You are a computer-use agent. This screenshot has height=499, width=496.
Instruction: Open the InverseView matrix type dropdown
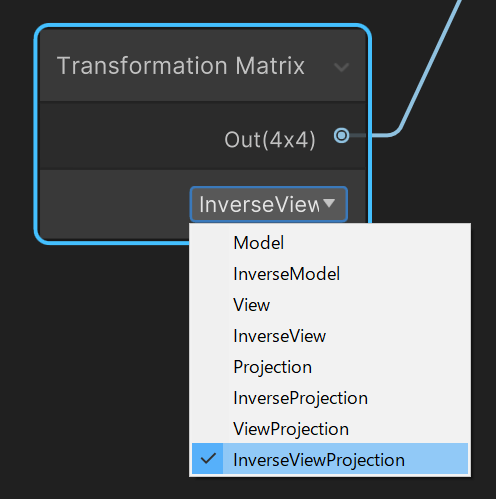(x=269, y=204)
